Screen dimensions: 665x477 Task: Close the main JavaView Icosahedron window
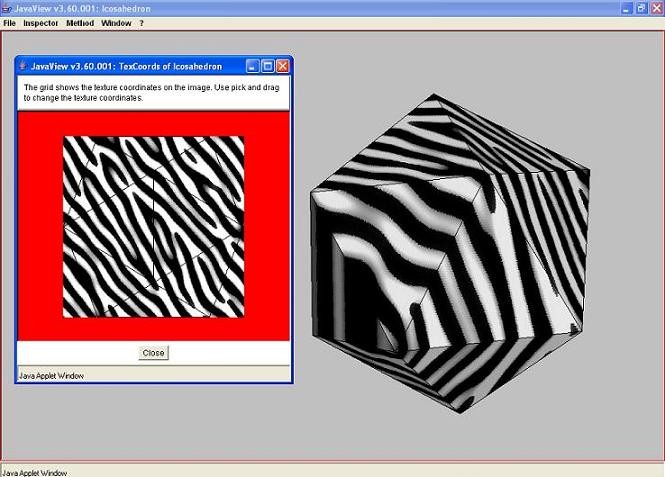click(656, 7)
